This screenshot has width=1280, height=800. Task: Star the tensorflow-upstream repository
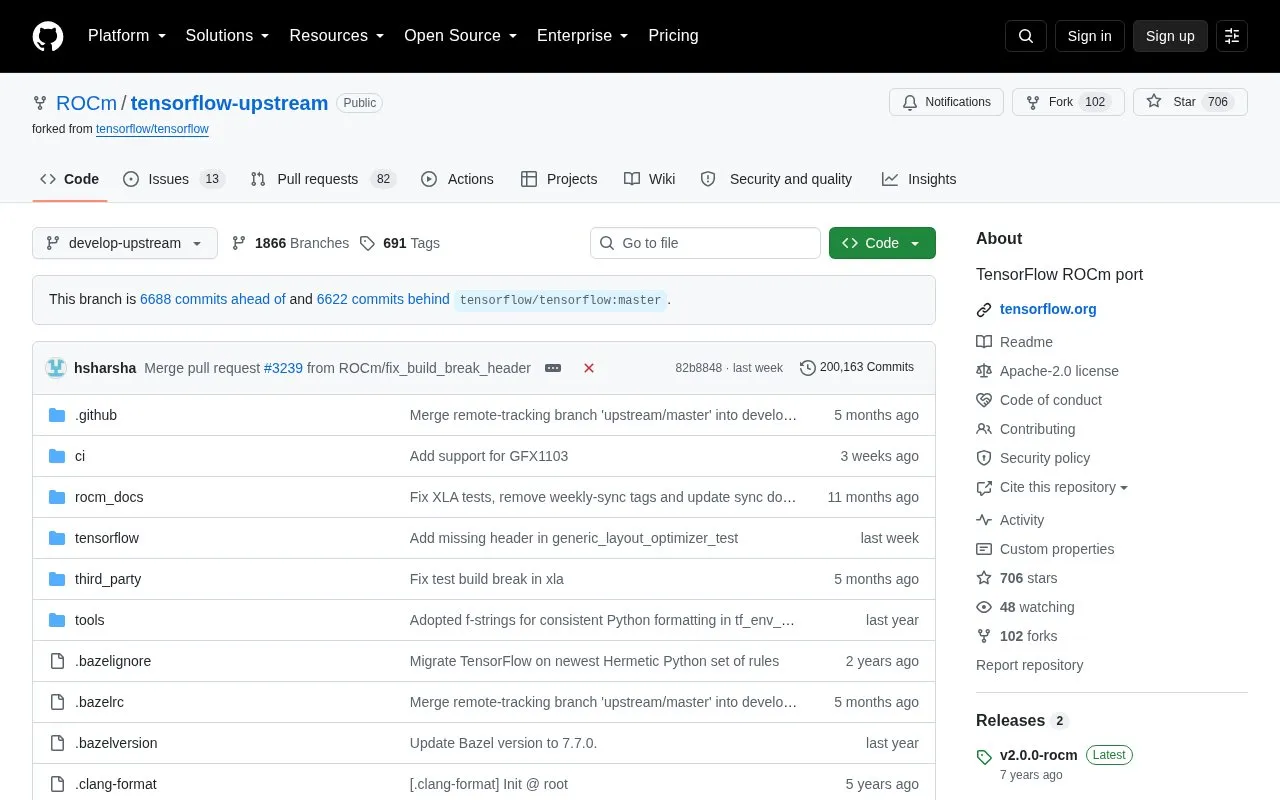(x=1190, y=102)
